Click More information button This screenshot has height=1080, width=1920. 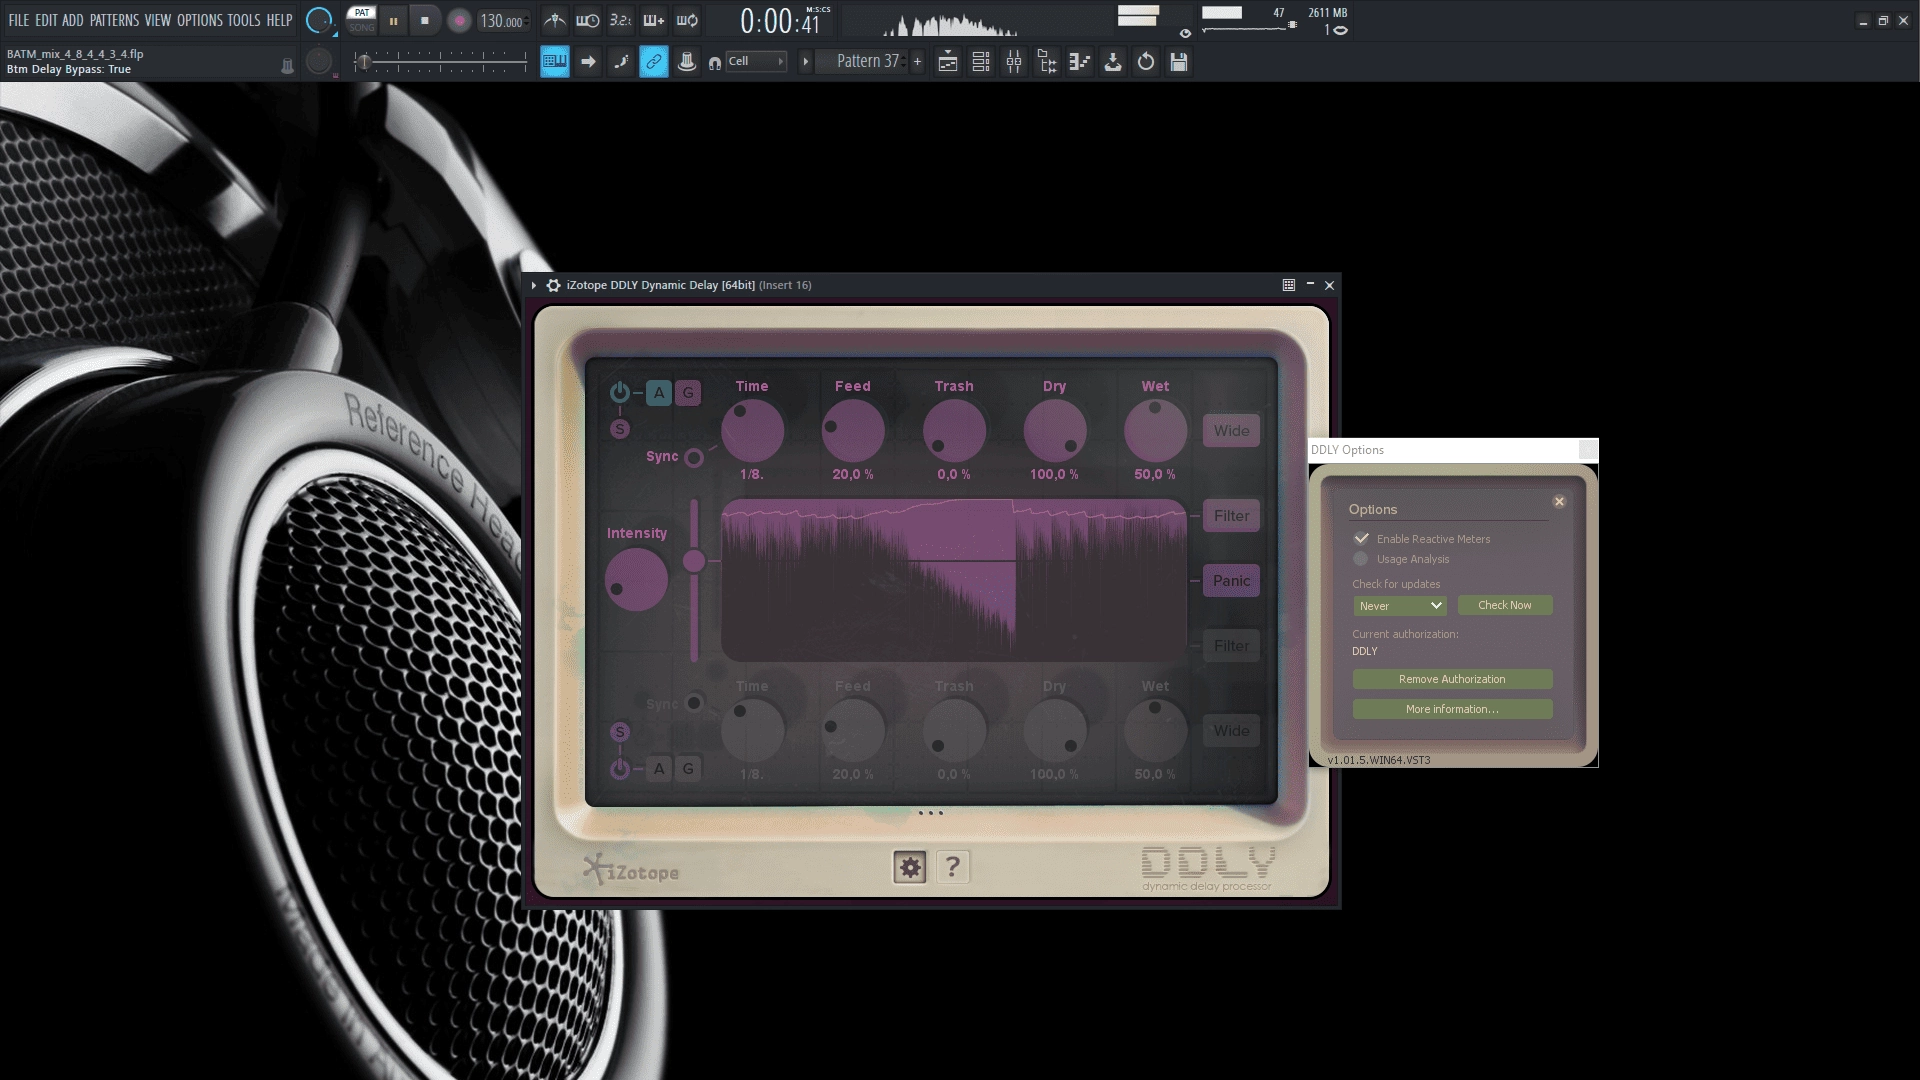1452,709
